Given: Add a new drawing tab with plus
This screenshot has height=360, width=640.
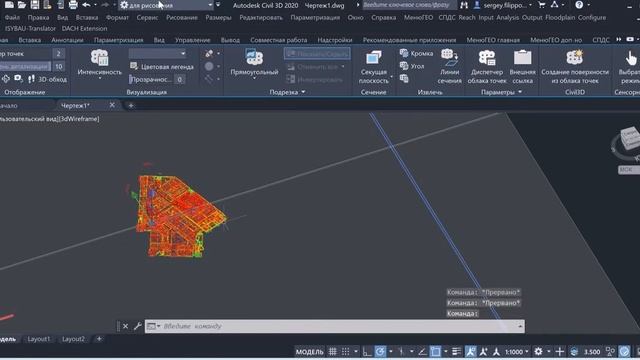Looking at the screenshot, I should (x=131, y=105).
